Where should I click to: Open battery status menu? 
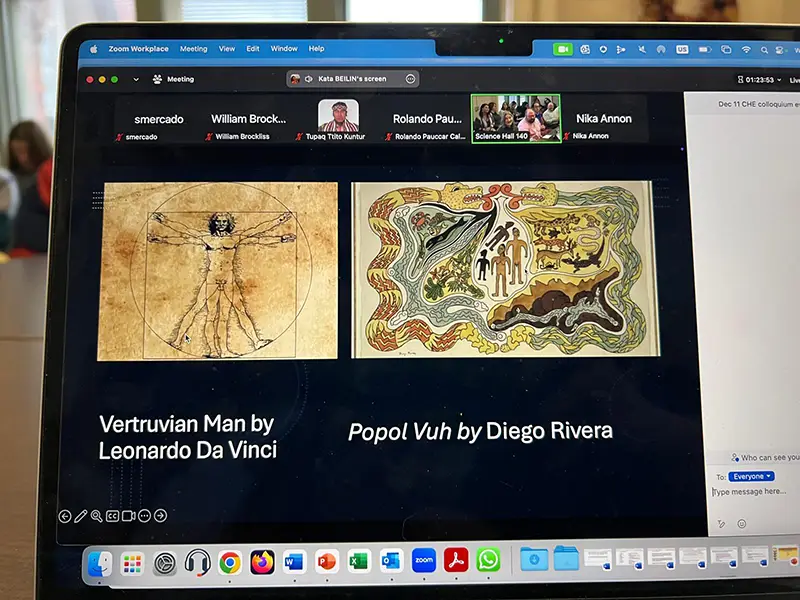click(x=705, y=49)
